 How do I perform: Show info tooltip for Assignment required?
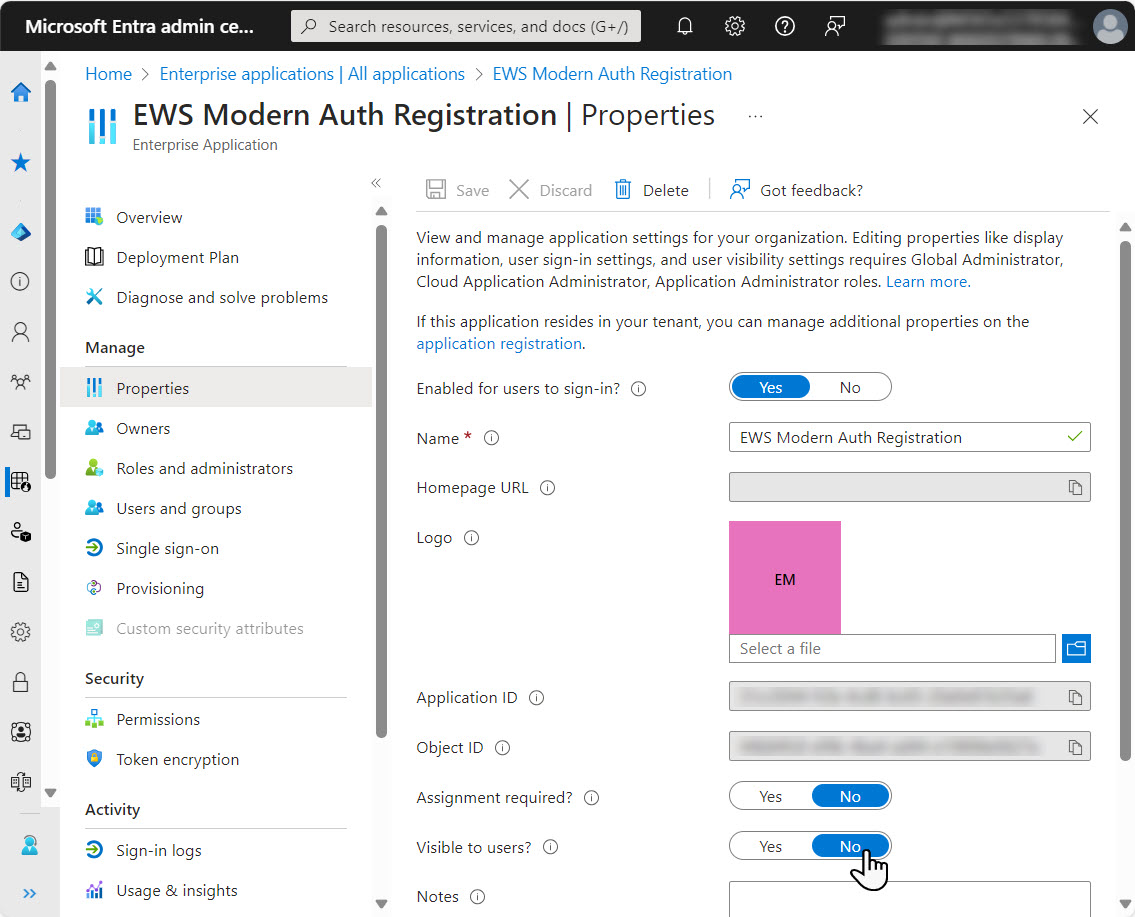tap(591, 798)
